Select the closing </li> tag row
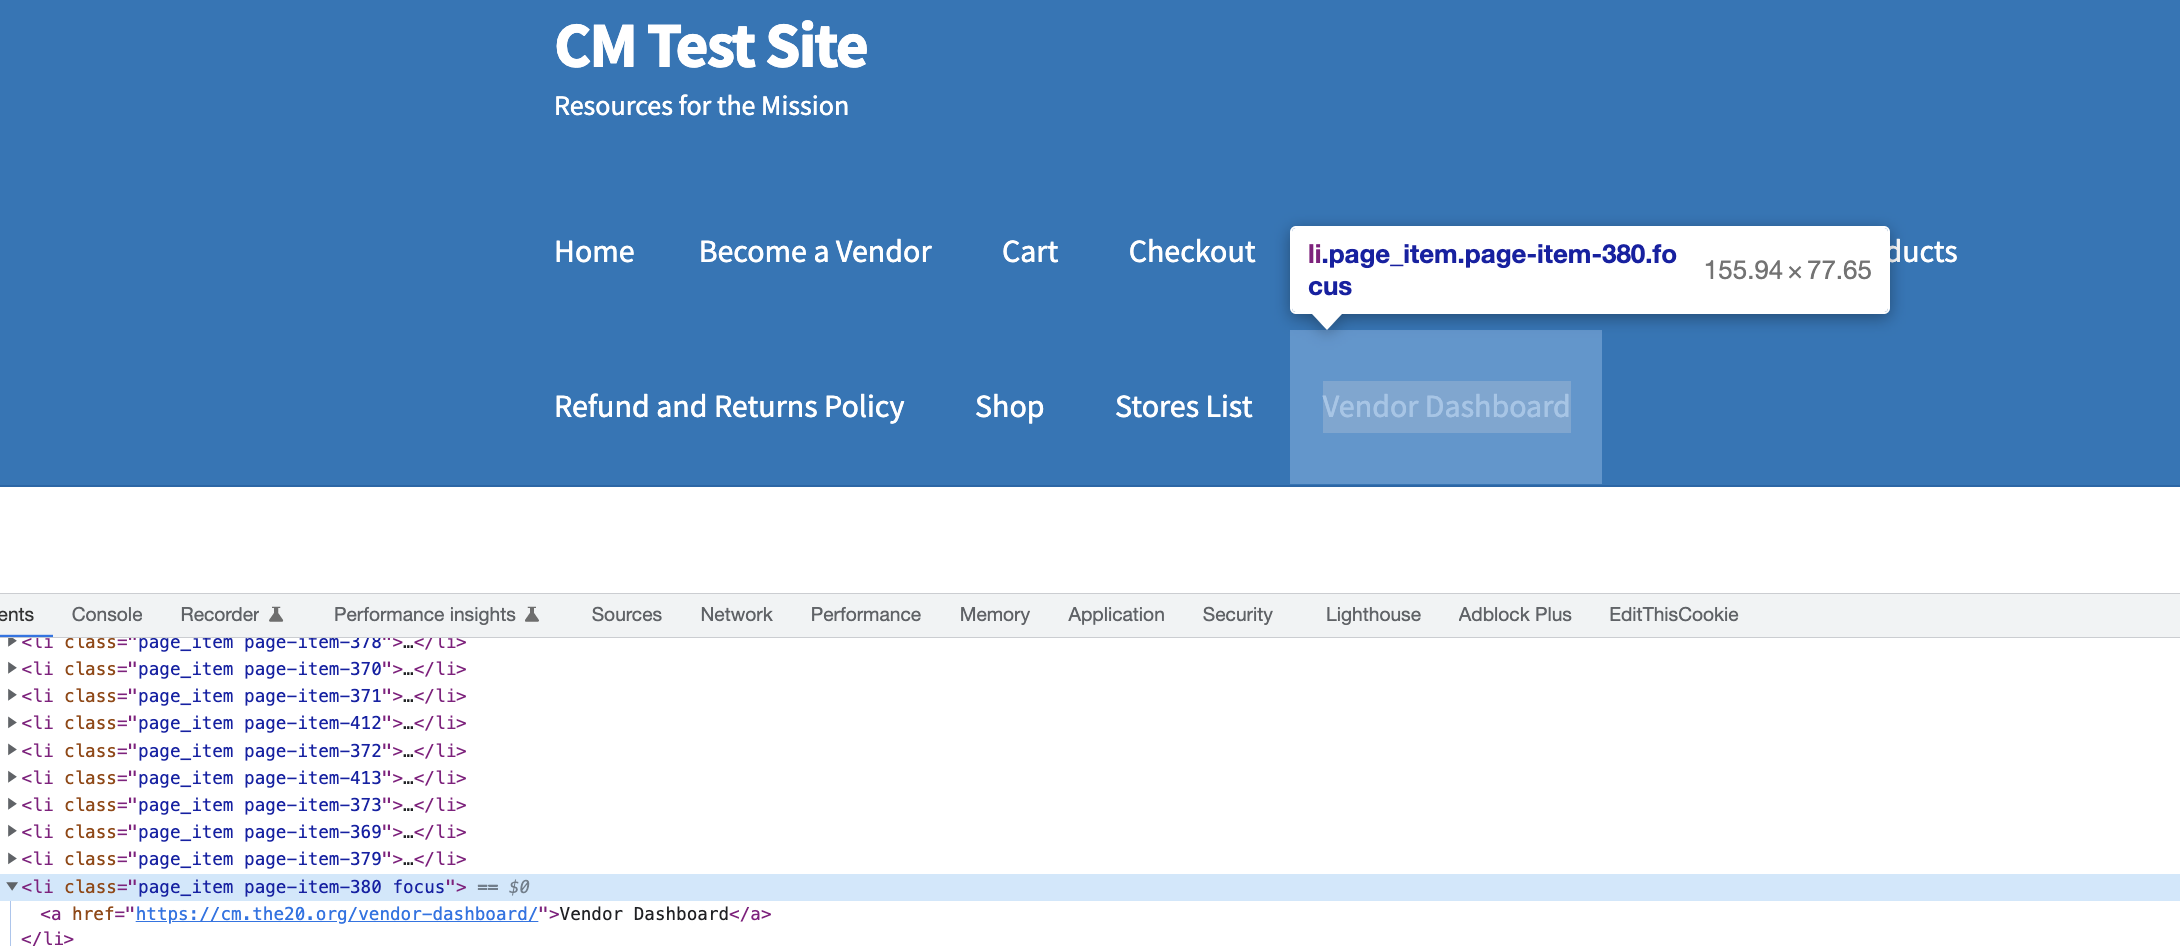The height and width of the screenshot is (946, 2180). (x=47, y=937)
